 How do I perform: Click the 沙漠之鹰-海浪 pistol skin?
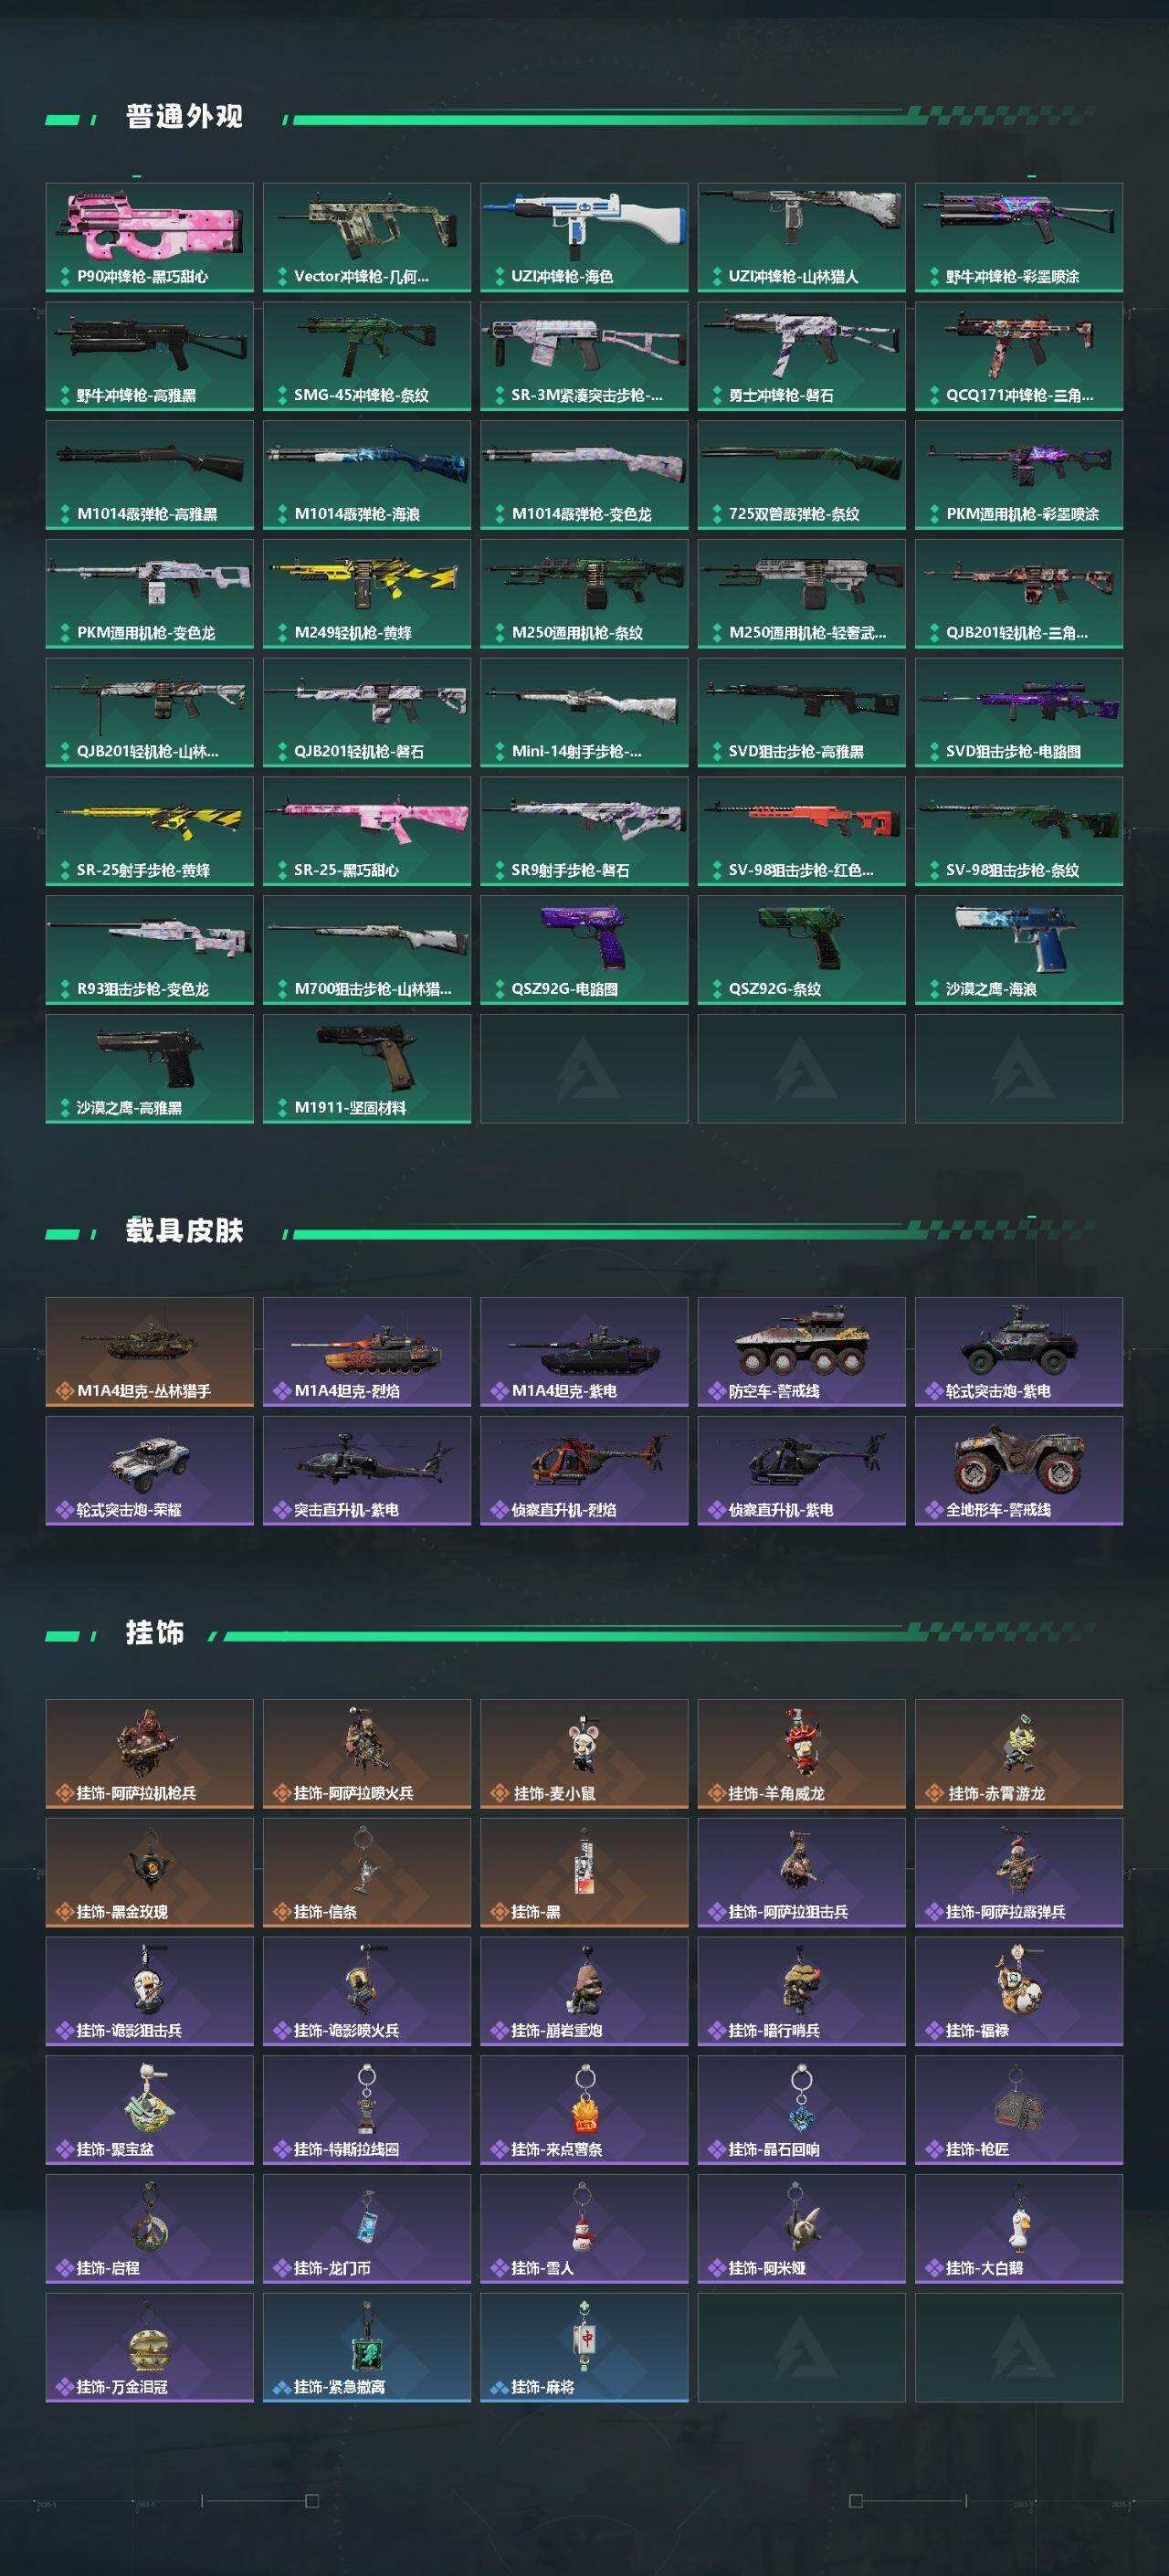point(1019,950)
